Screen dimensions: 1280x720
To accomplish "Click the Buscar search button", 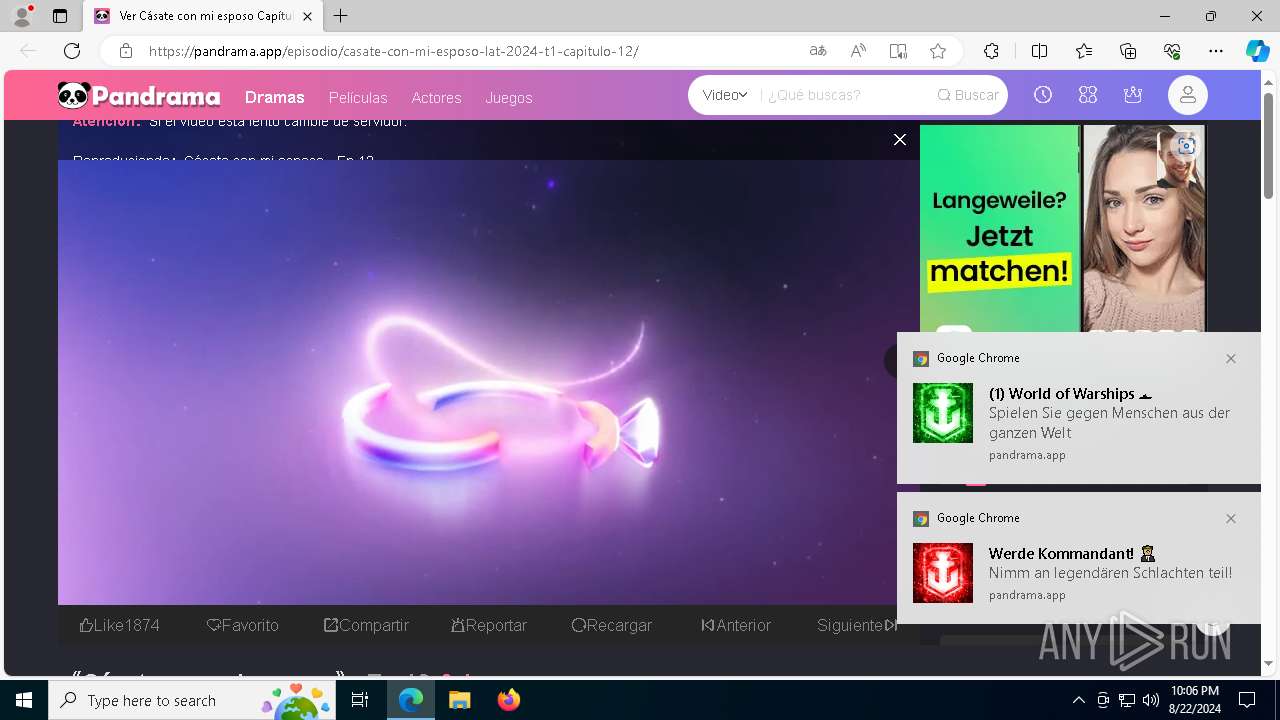I will [x=968, y=95].
